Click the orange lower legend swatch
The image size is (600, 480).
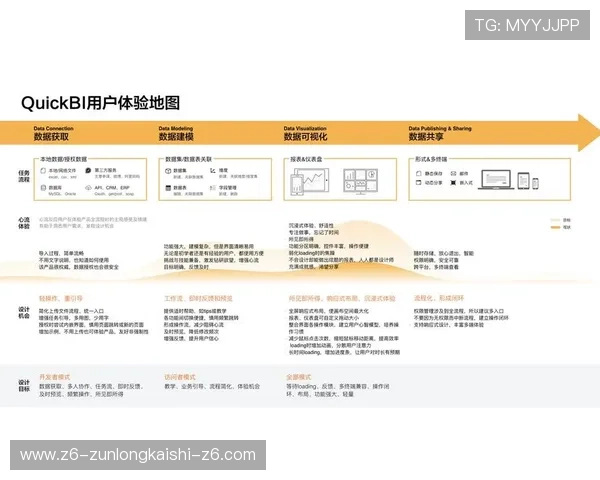(555, 227)
